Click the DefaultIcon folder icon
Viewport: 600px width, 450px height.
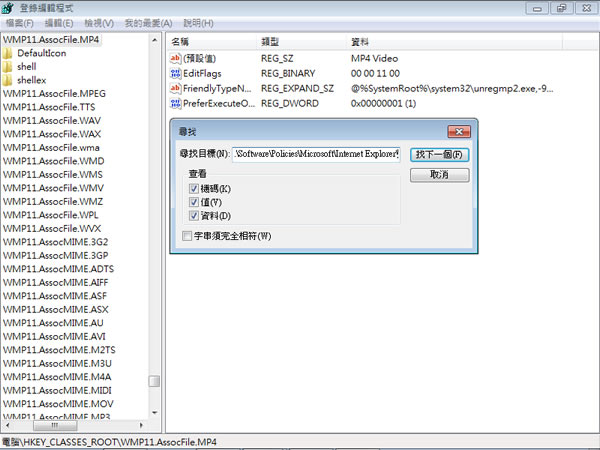(7, 53)
